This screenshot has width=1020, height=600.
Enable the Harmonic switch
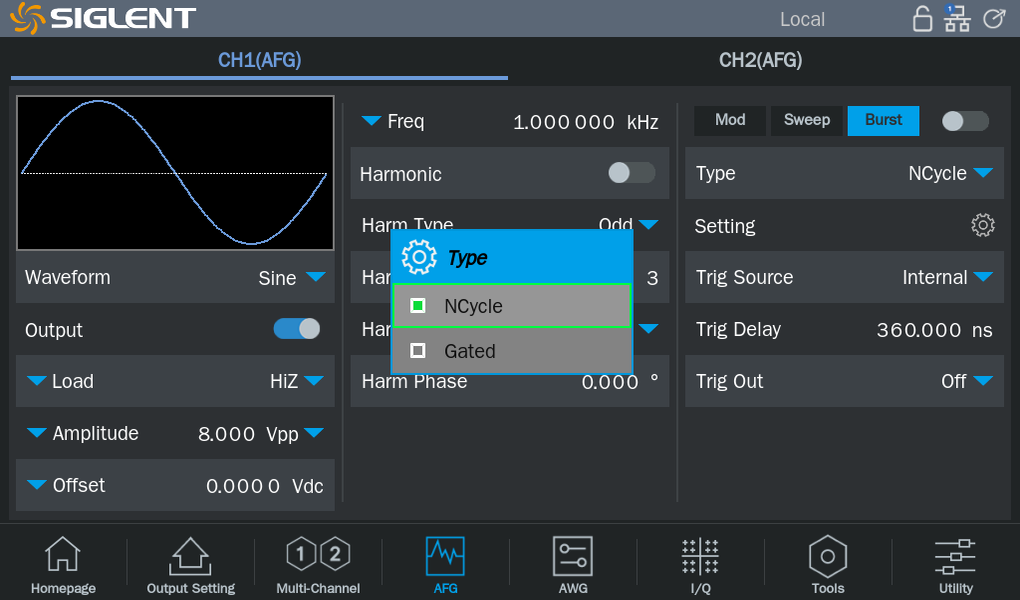(631, 173)
